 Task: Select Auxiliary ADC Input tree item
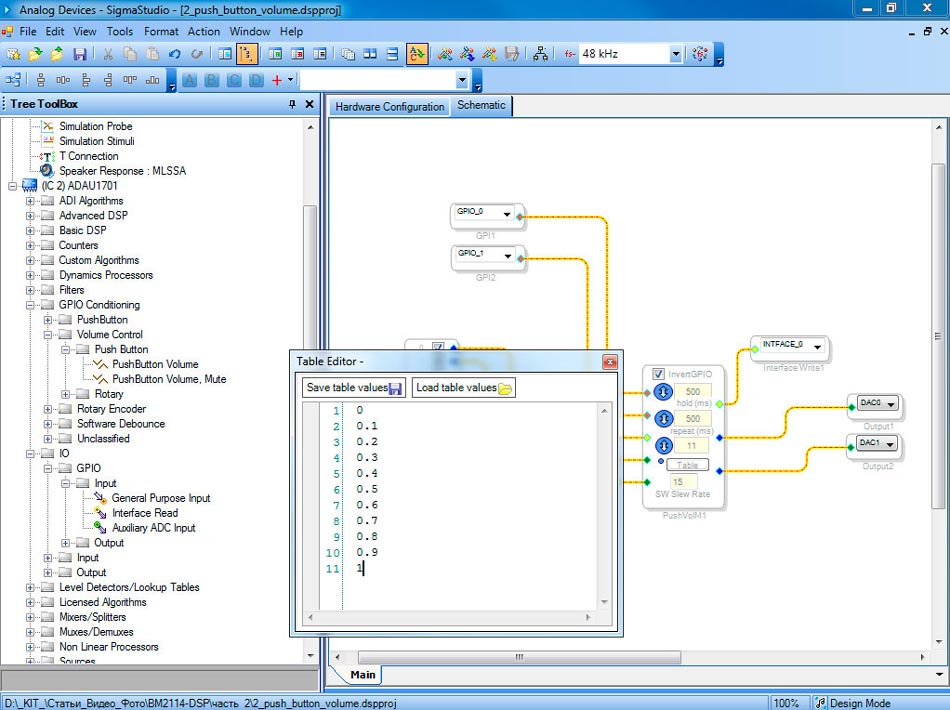pos(153,528)
